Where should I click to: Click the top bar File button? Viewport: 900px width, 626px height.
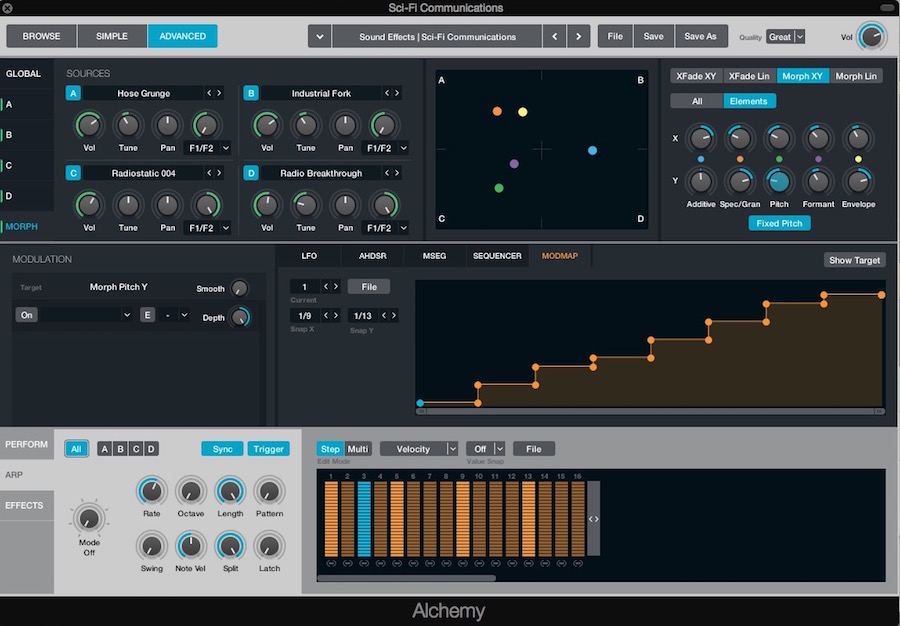[x=615, y=36]
